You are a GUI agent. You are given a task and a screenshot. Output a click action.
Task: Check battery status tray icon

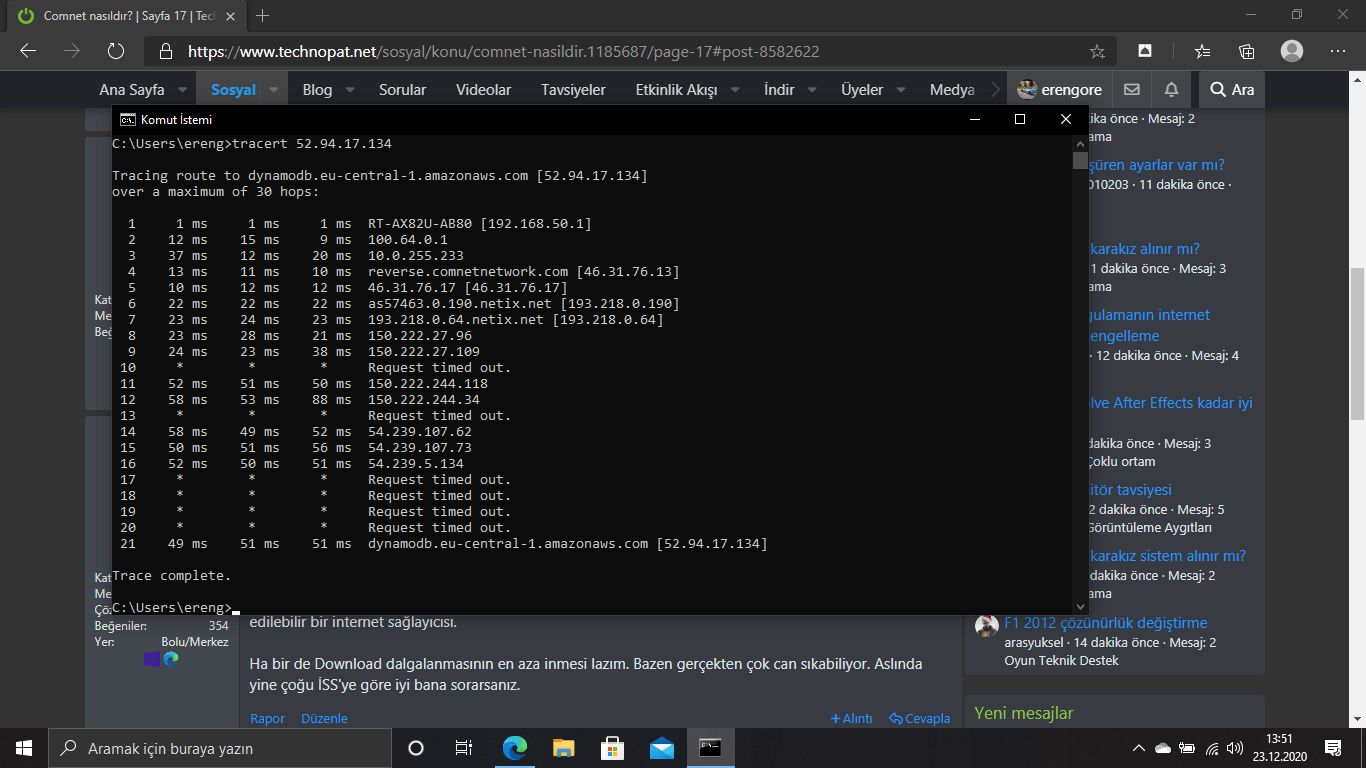pos(1187,748)
